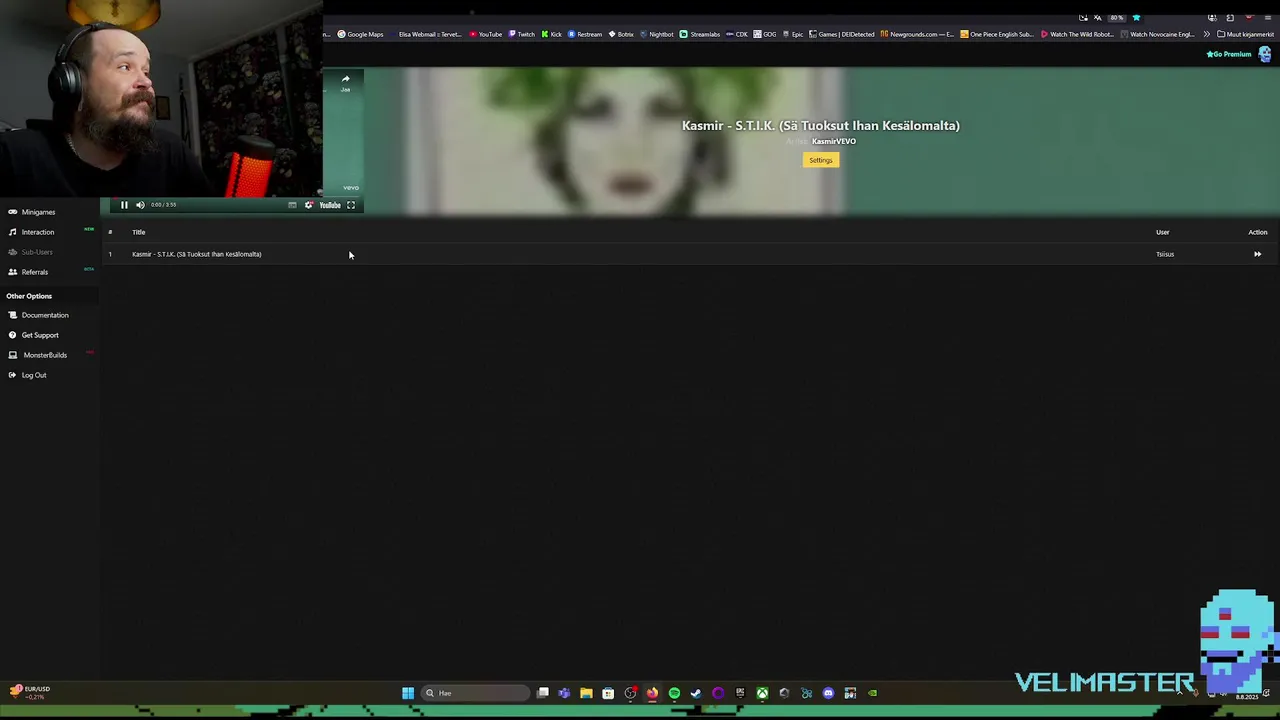Click Go Premium link
This screenshot has width=1280, height=720.
pos(1229,54)
